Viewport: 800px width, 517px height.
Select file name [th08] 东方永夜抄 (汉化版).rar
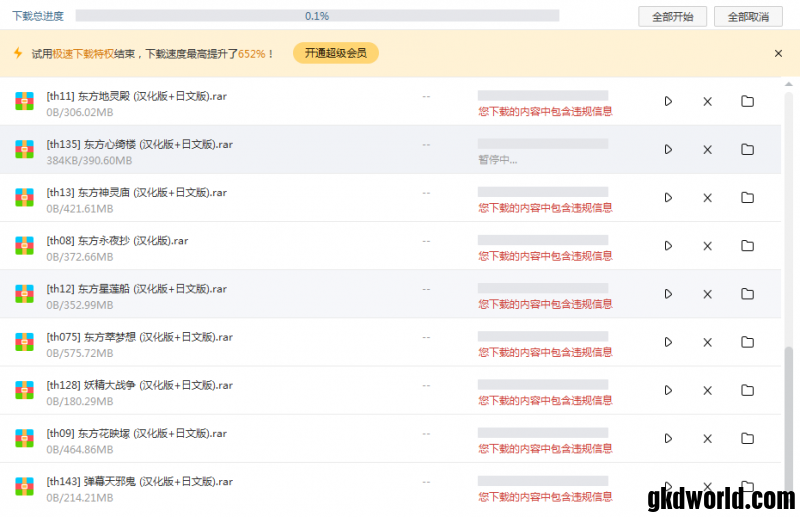pyautogui.click(x=117, y=240)
